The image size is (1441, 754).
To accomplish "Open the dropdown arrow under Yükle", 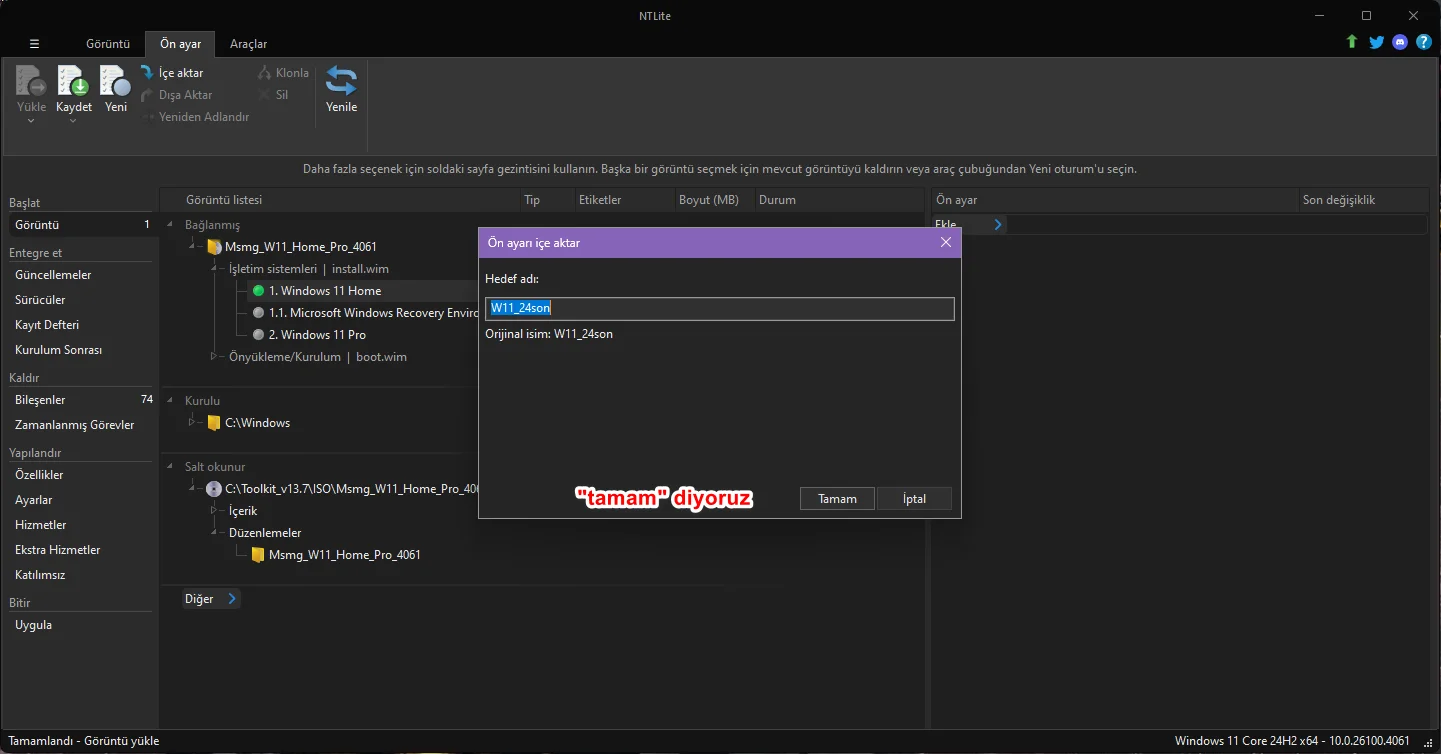I will coord(31,121).
